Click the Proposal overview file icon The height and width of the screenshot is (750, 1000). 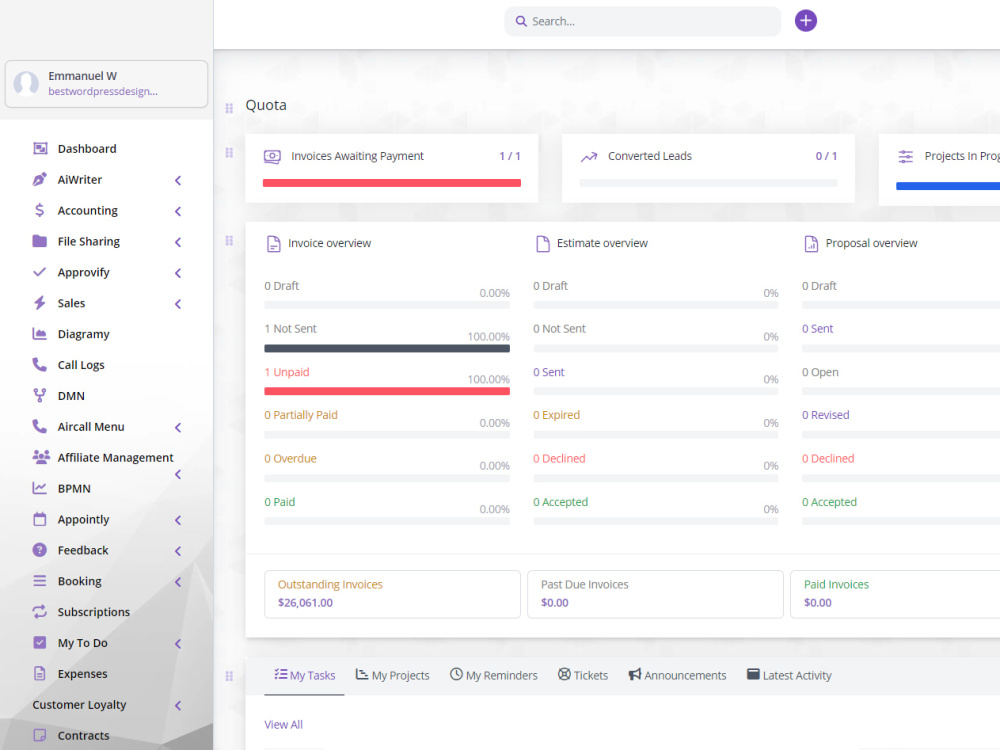pos(811,244)
